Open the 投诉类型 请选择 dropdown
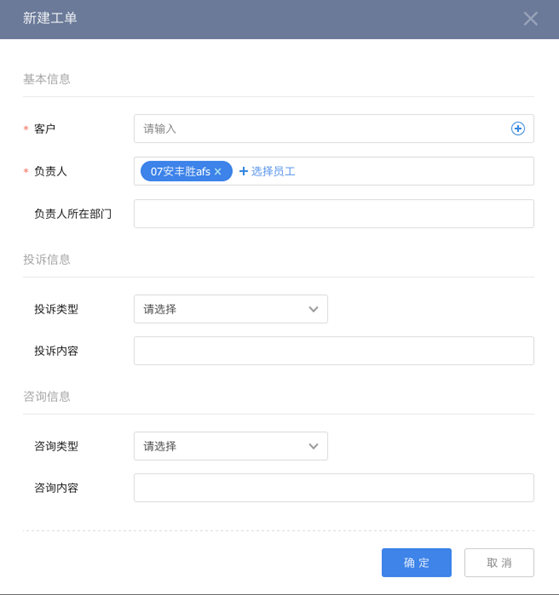Viewport: 559px width, 595px height. tap(231, 309)
